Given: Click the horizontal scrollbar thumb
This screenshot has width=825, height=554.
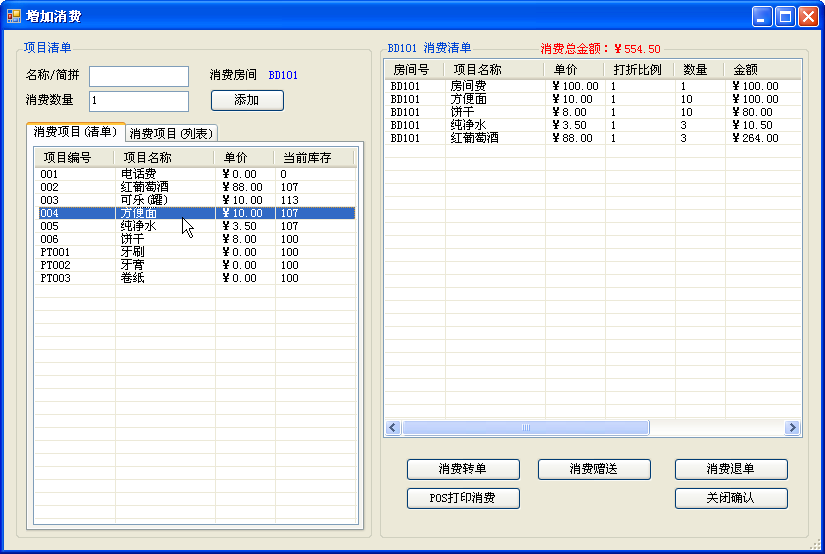Looking at the screenshot, I should pos(526,428).
